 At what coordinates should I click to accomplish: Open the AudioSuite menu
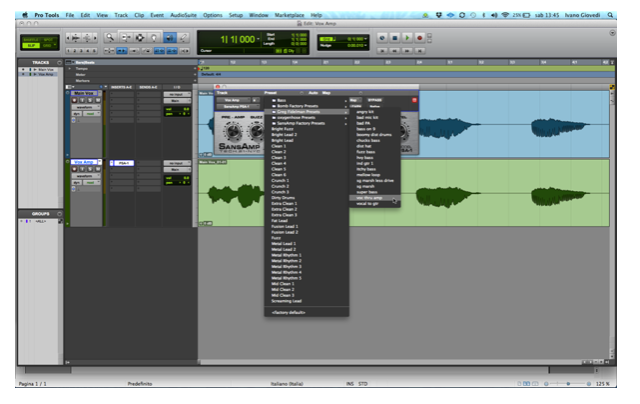pyautogui.click(x=183, y=15)
